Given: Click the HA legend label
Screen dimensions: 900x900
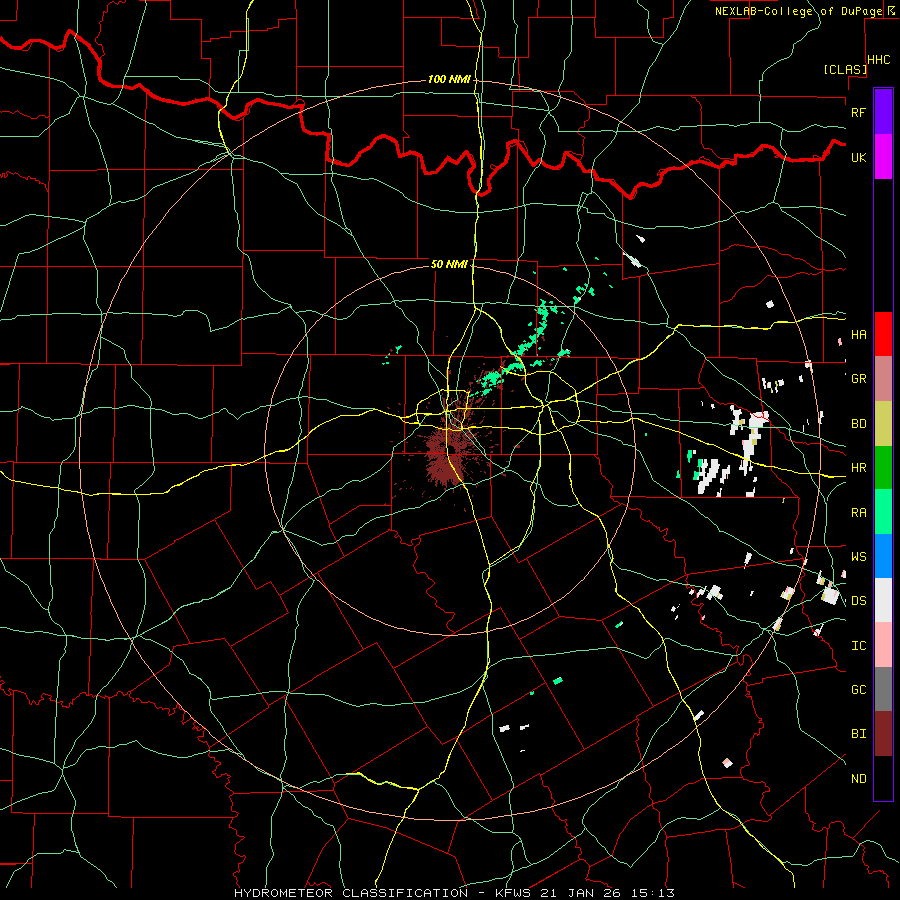Looking at the screenshot, I should coord(858,334).
